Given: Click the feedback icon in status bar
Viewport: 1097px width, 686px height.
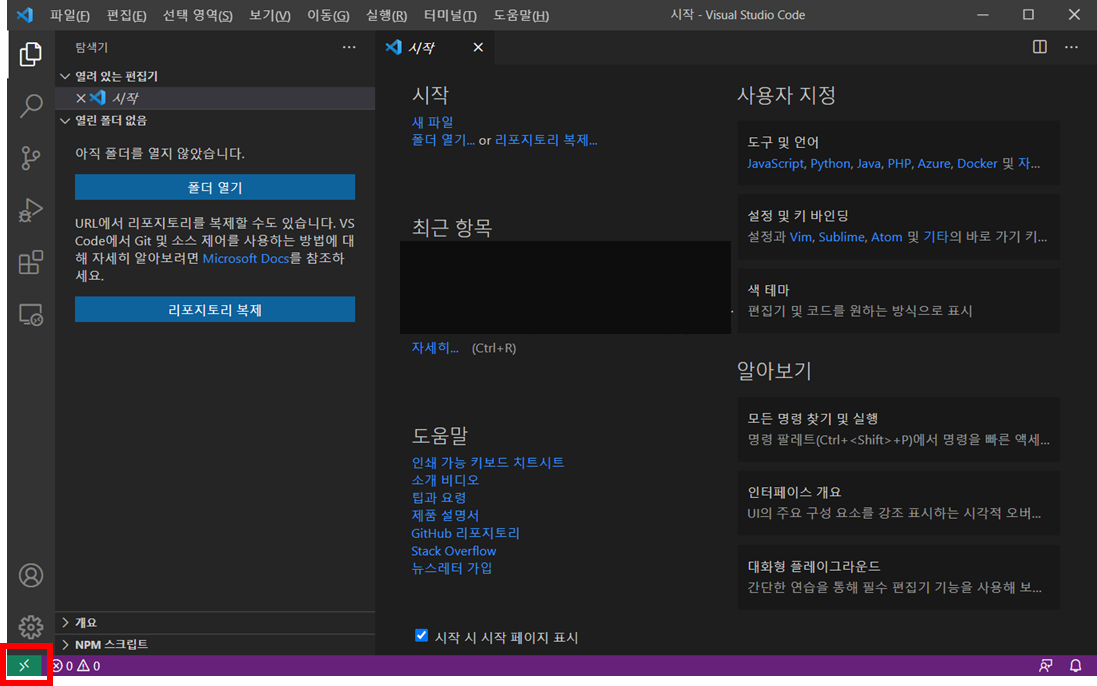Looking at the screenshot, I should (x=1045, y=666).
